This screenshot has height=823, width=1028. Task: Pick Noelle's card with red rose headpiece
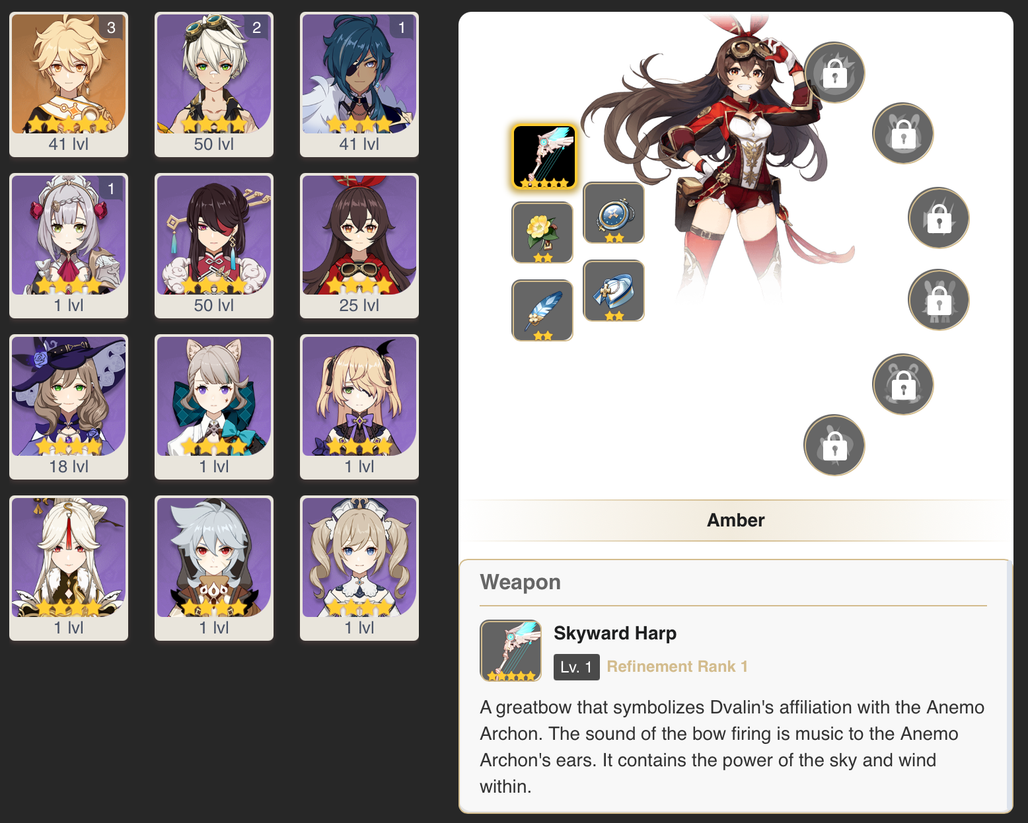coord(69,246)
